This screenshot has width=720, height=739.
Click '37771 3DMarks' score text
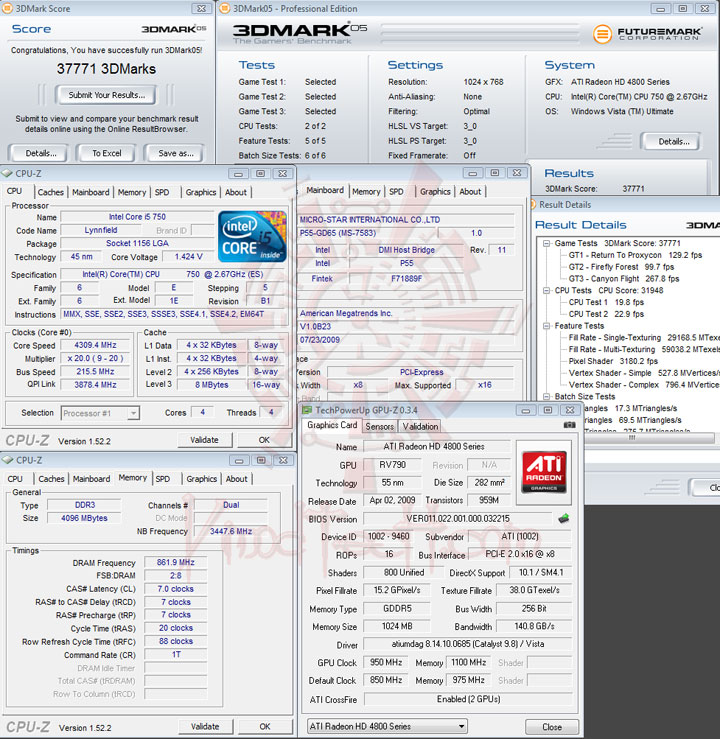(x=106, y=69)
